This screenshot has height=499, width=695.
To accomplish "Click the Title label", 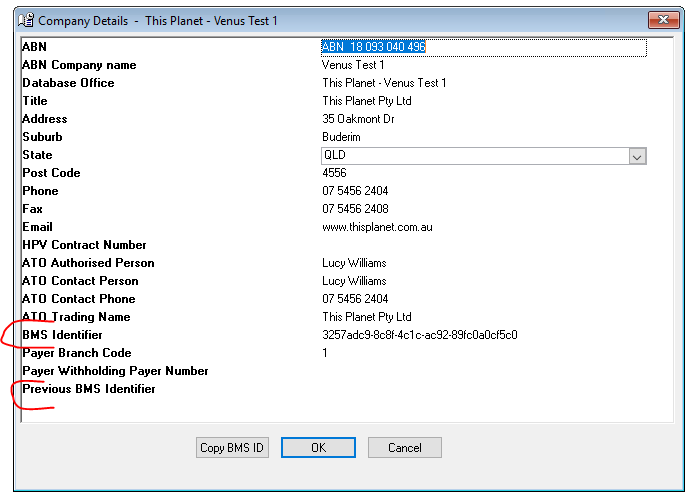I will point(35,101).
